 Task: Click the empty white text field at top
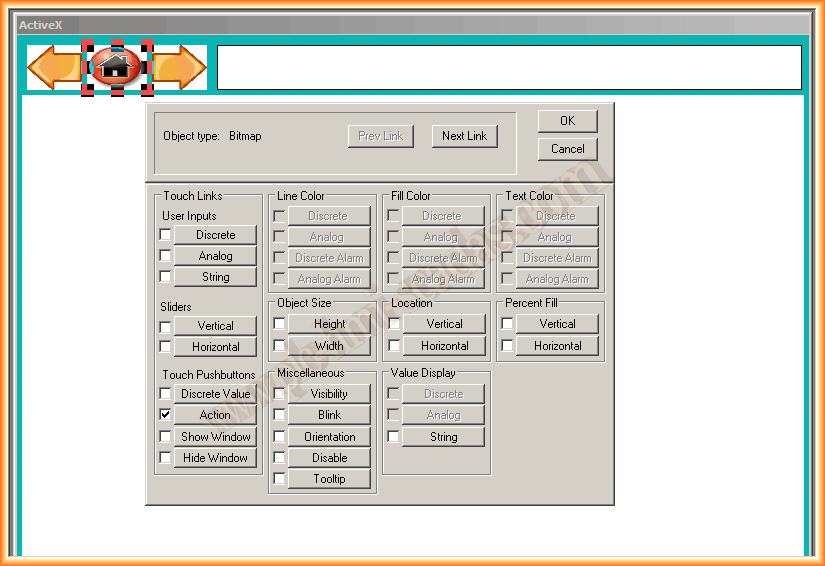[x=509, y=68]
